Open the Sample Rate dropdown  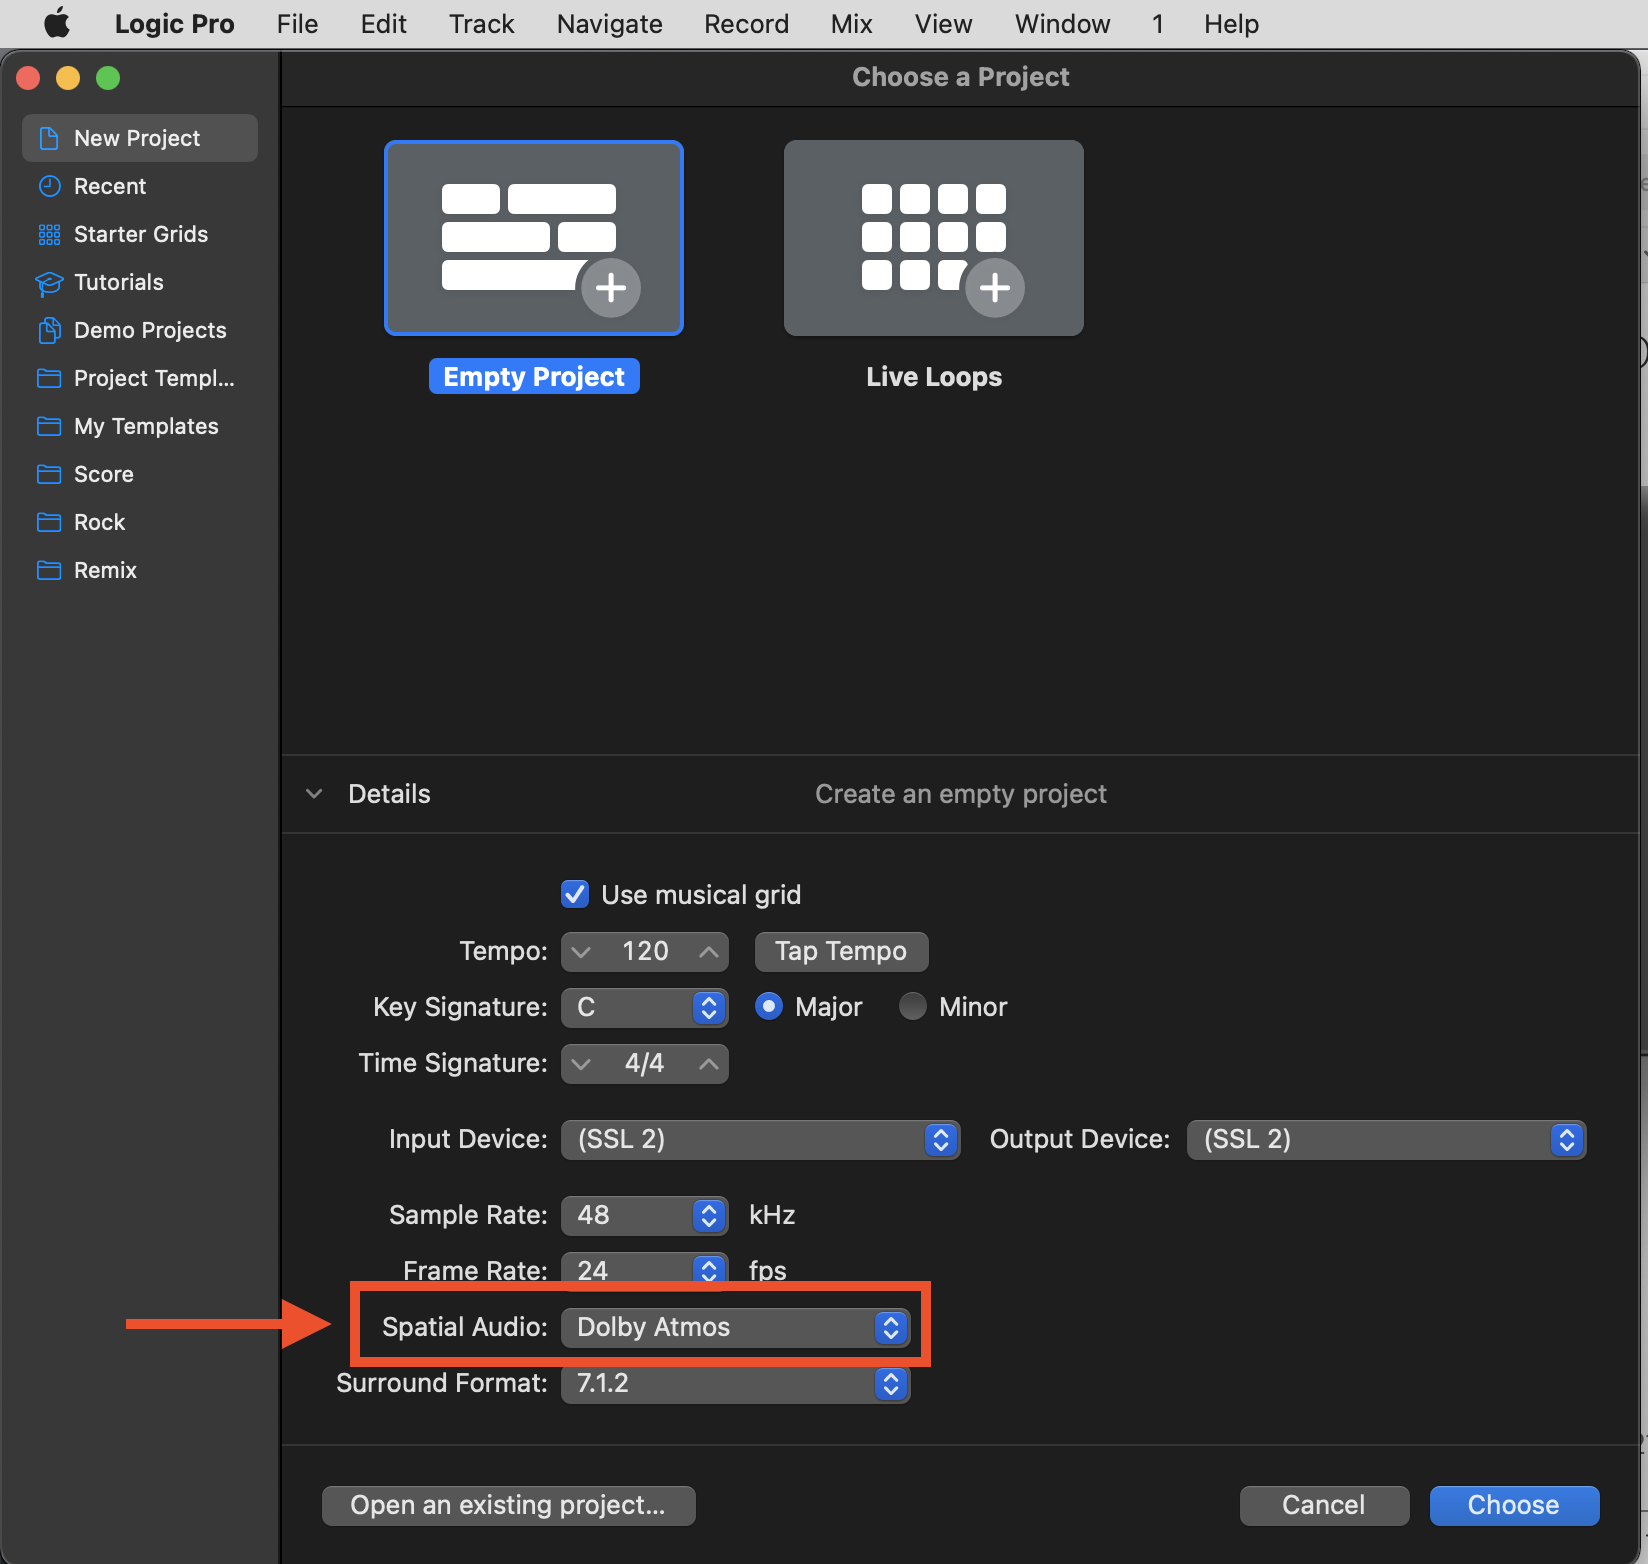(644, 1215)
